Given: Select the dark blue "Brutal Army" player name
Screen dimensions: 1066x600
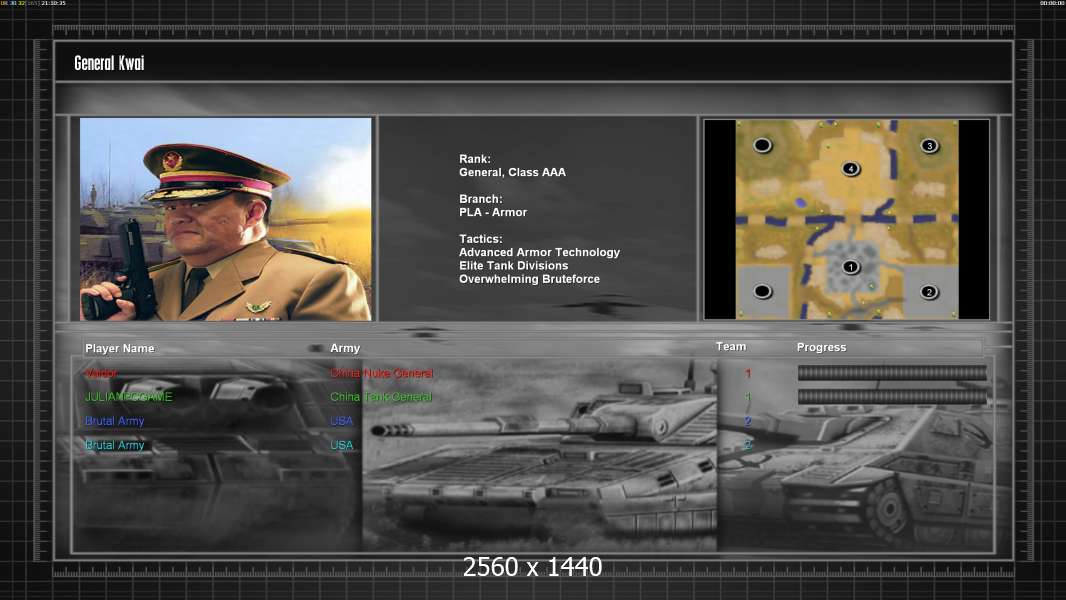Looking at the screenshot, I should [114, 421].
